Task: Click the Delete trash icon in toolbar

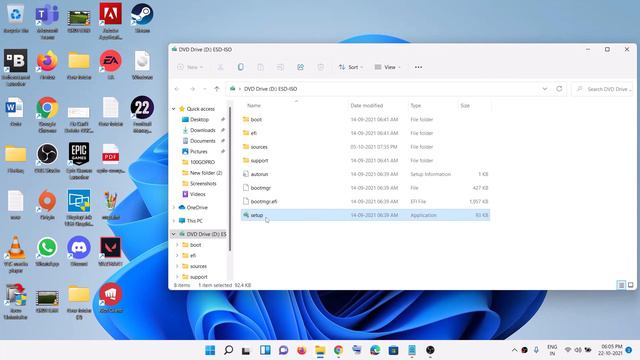Action: pos(321,67)
